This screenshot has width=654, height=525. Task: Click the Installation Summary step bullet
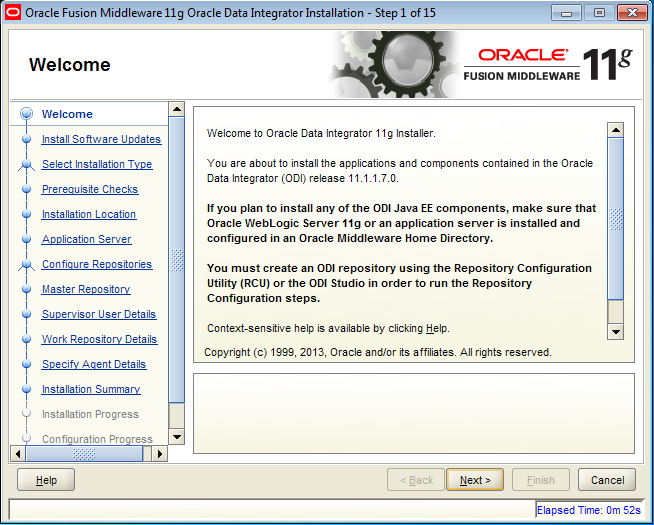tap(26, 389)
